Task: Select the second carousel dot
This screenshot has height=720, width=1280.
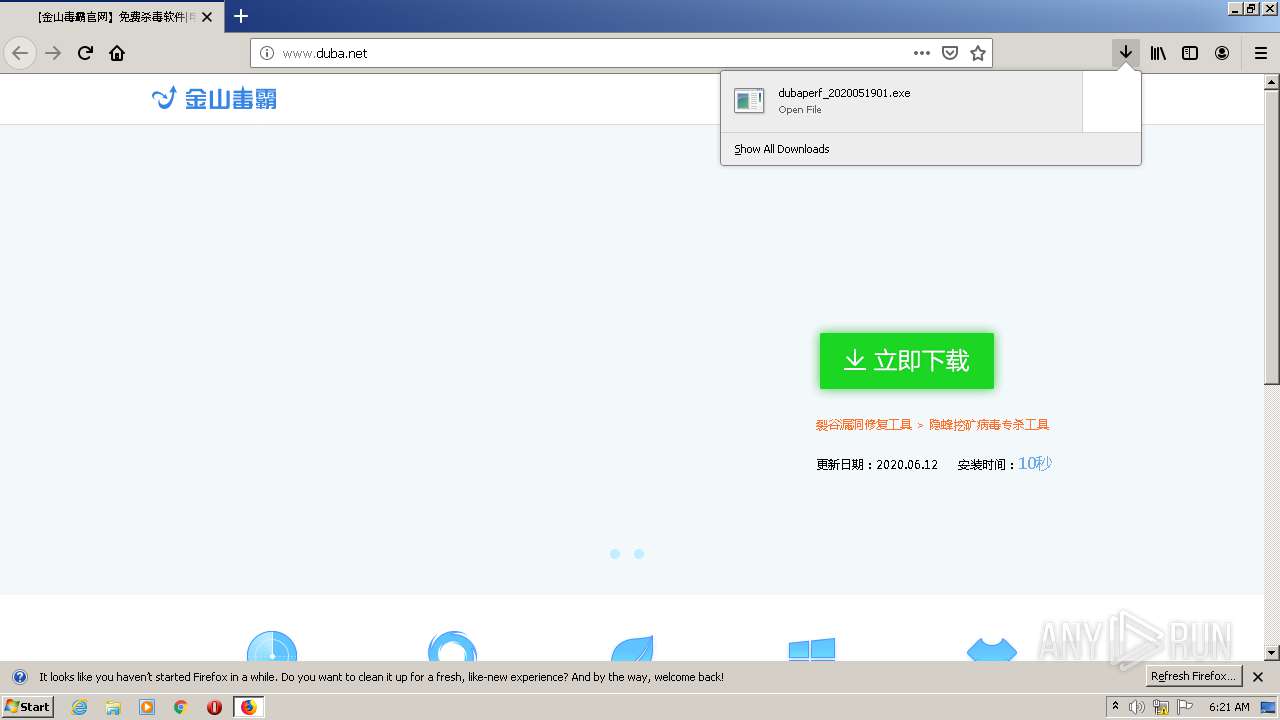Action: [x=639, y=554]
